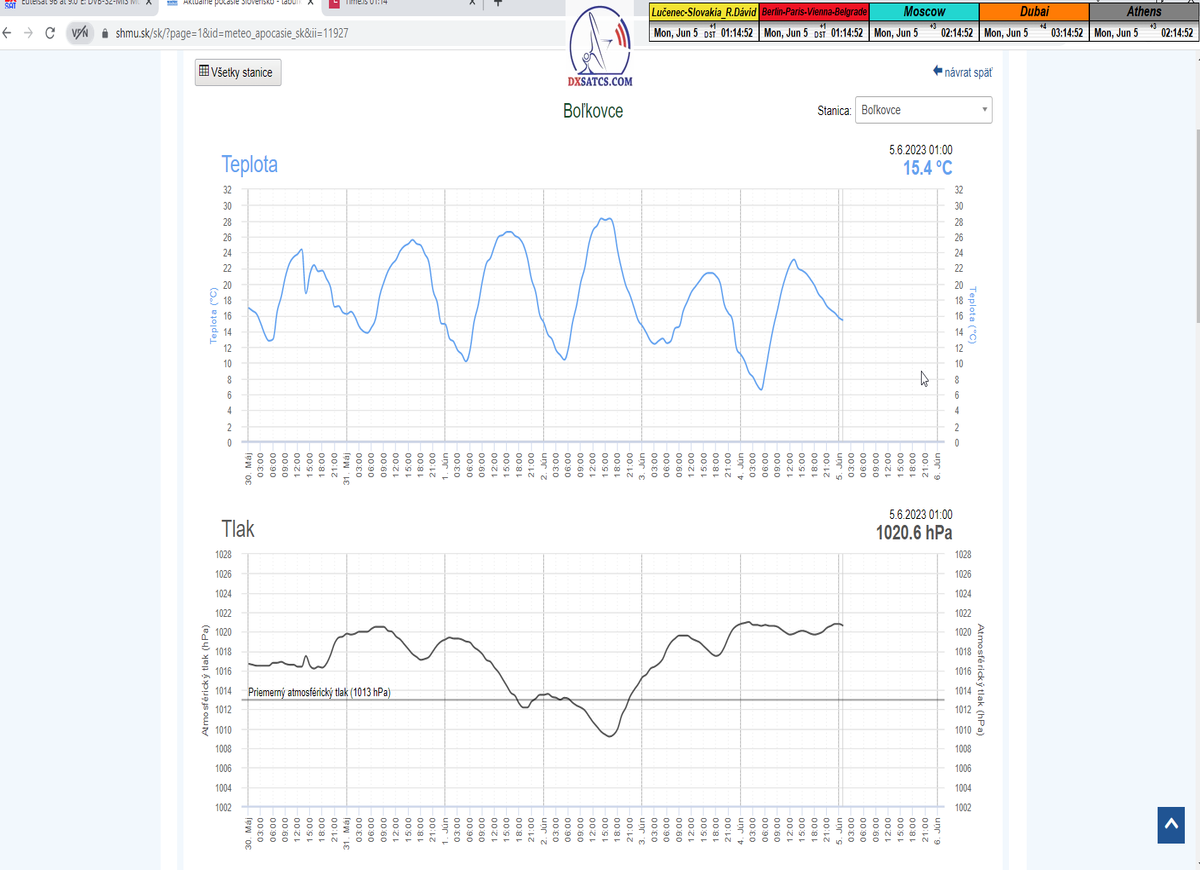Click the Všetky stanice button
The width and height of the screenshot is (1200, 870).
(238, 73)
